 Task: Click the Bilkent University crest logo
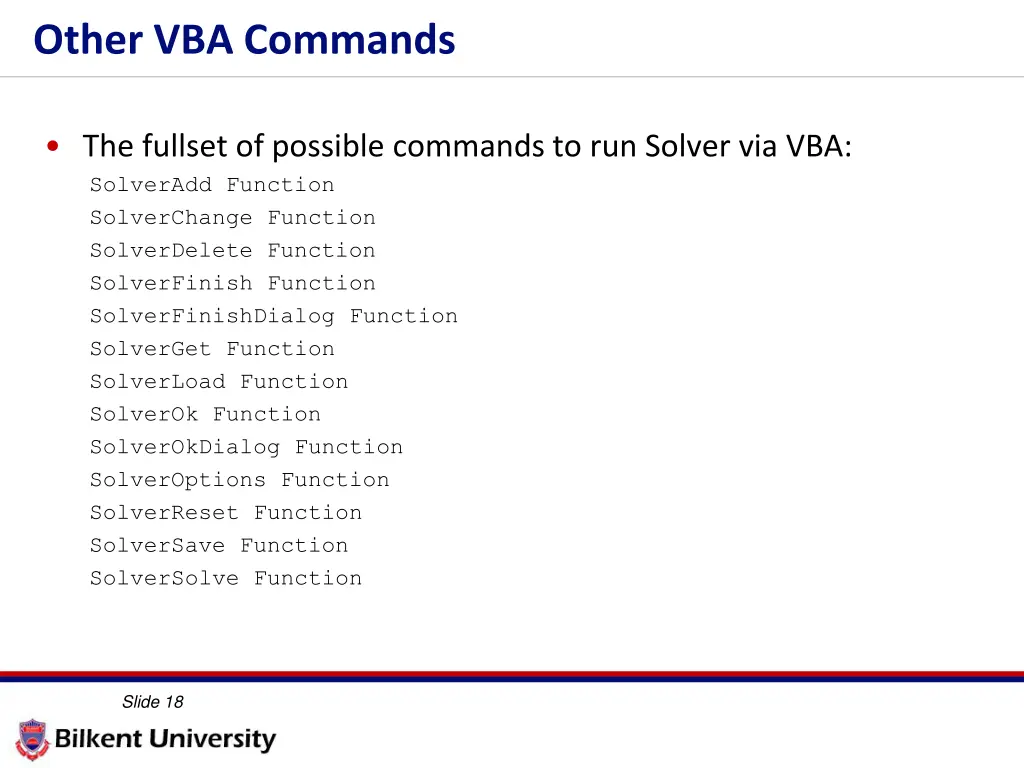[32, 739]
